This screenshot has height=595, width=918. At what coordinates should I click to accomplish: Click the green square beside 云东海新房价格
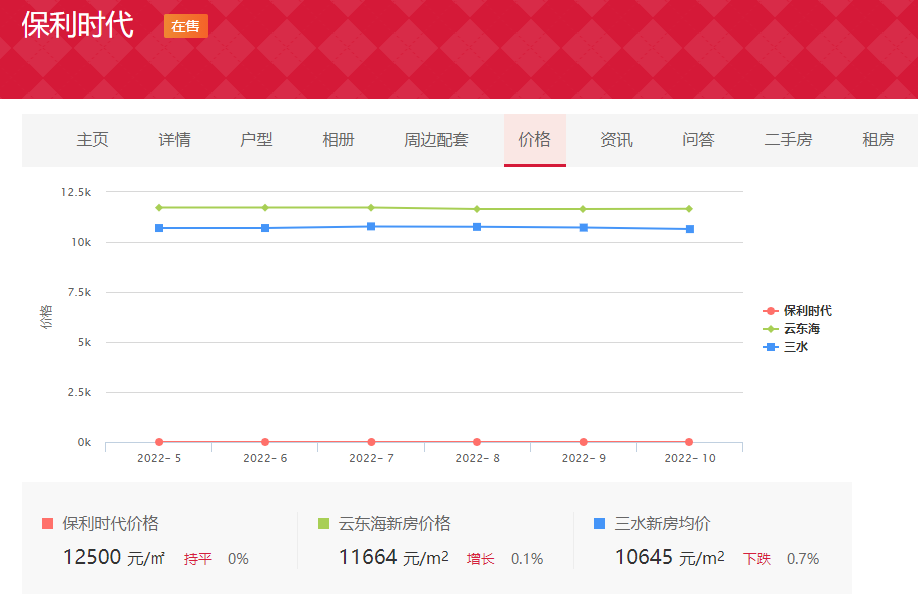click(323, 524)
